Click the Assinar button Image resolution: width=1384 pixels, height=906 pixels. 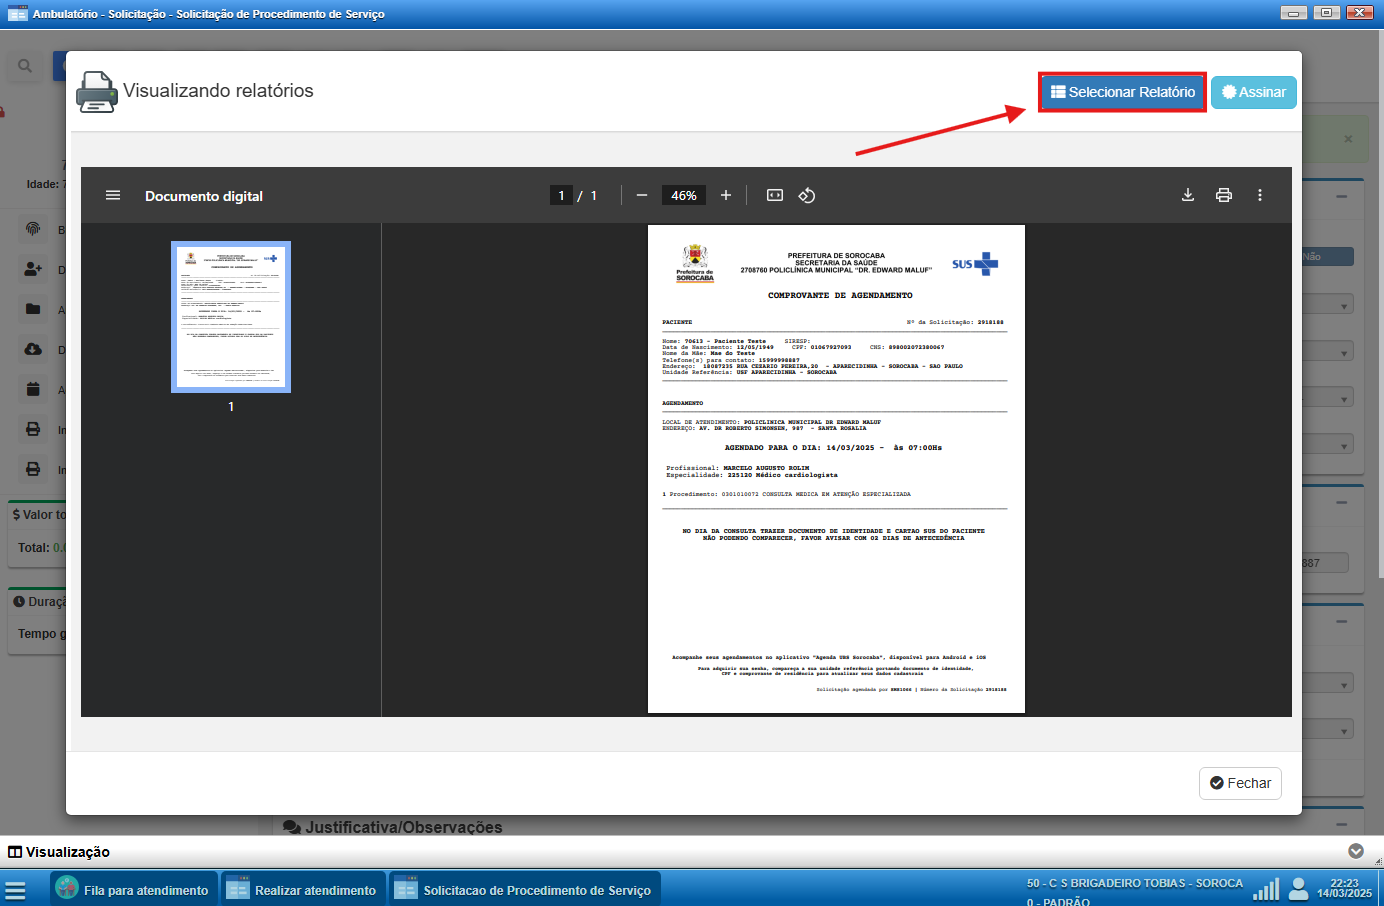1254,92
